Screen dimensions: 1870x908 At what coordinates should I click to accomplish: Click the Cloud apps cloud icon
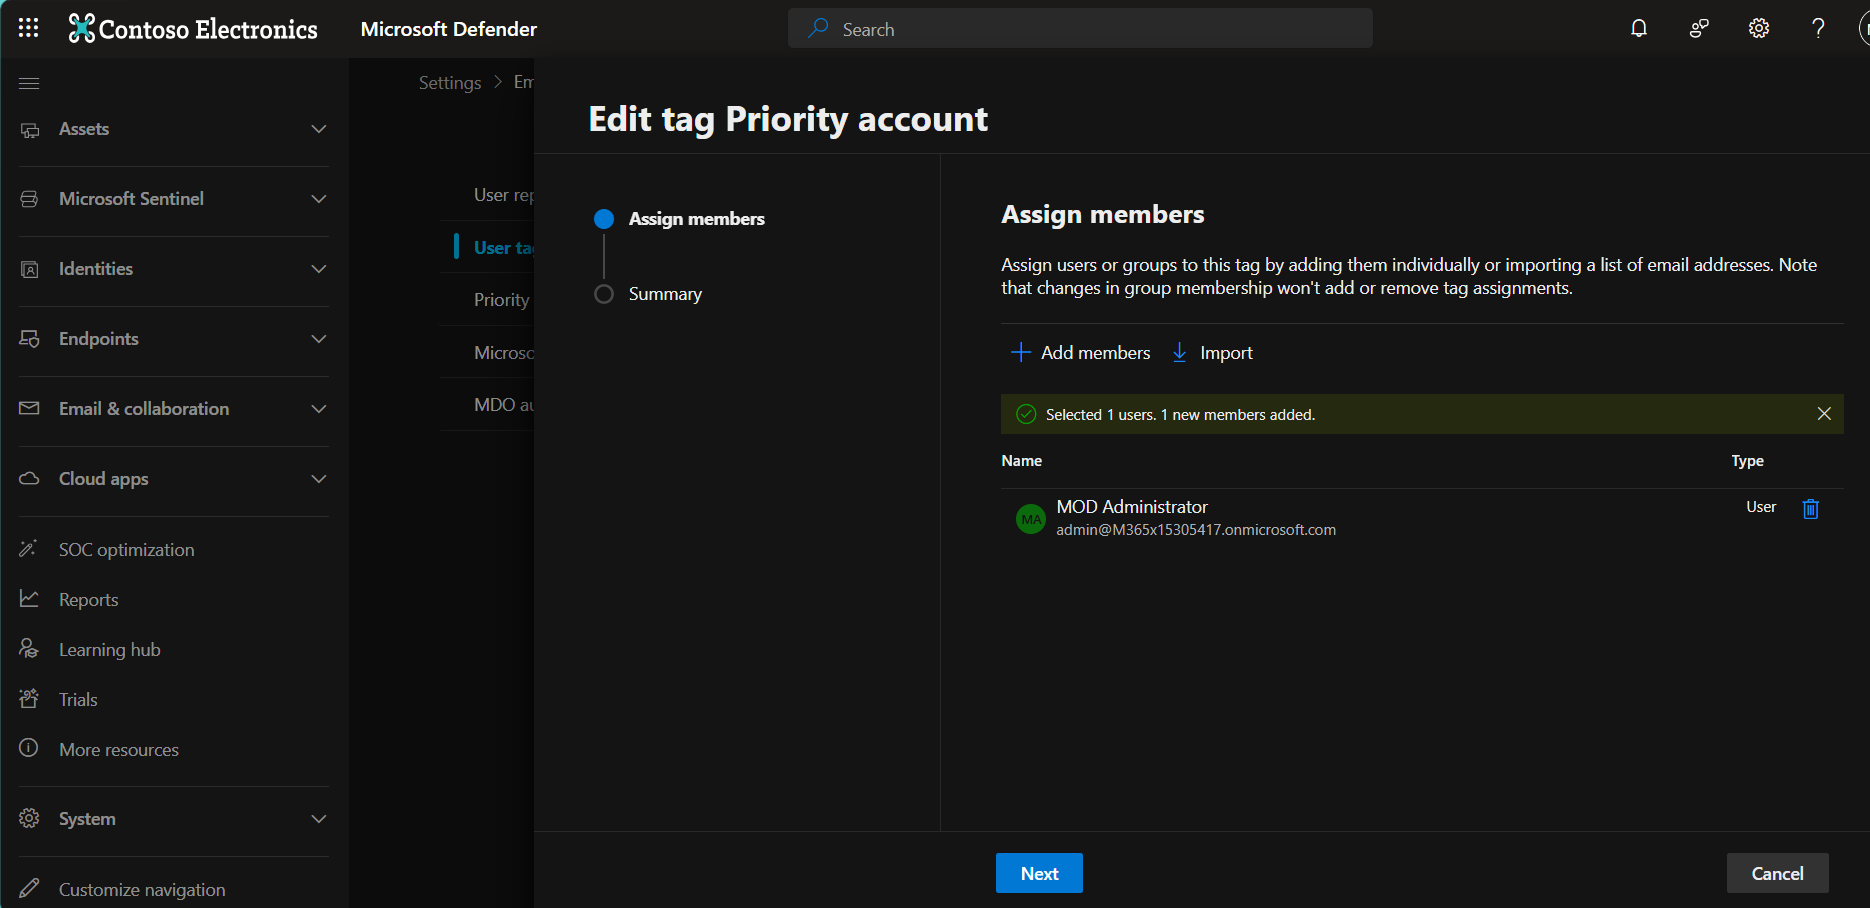pos(30,478)
